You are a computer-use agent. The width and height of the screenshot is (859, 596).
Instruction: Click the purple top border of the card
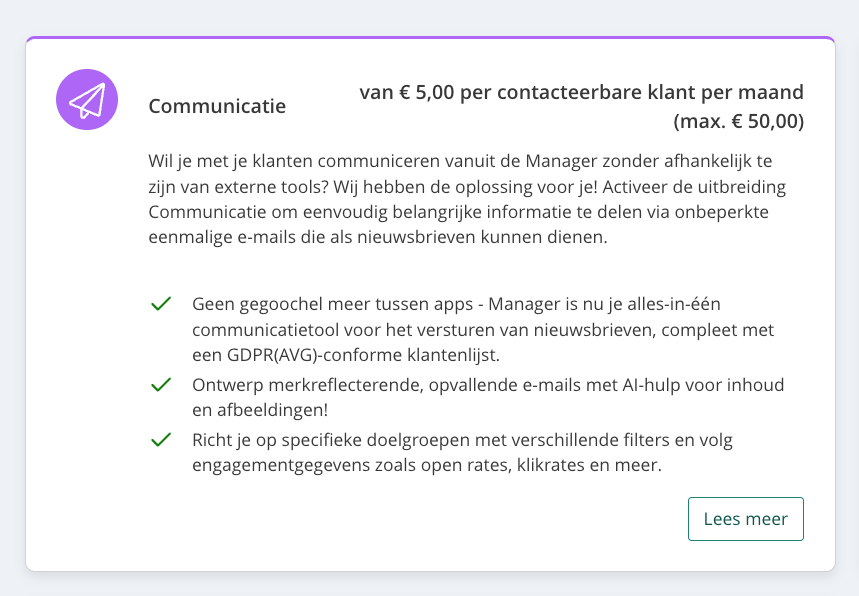point(430,38)
